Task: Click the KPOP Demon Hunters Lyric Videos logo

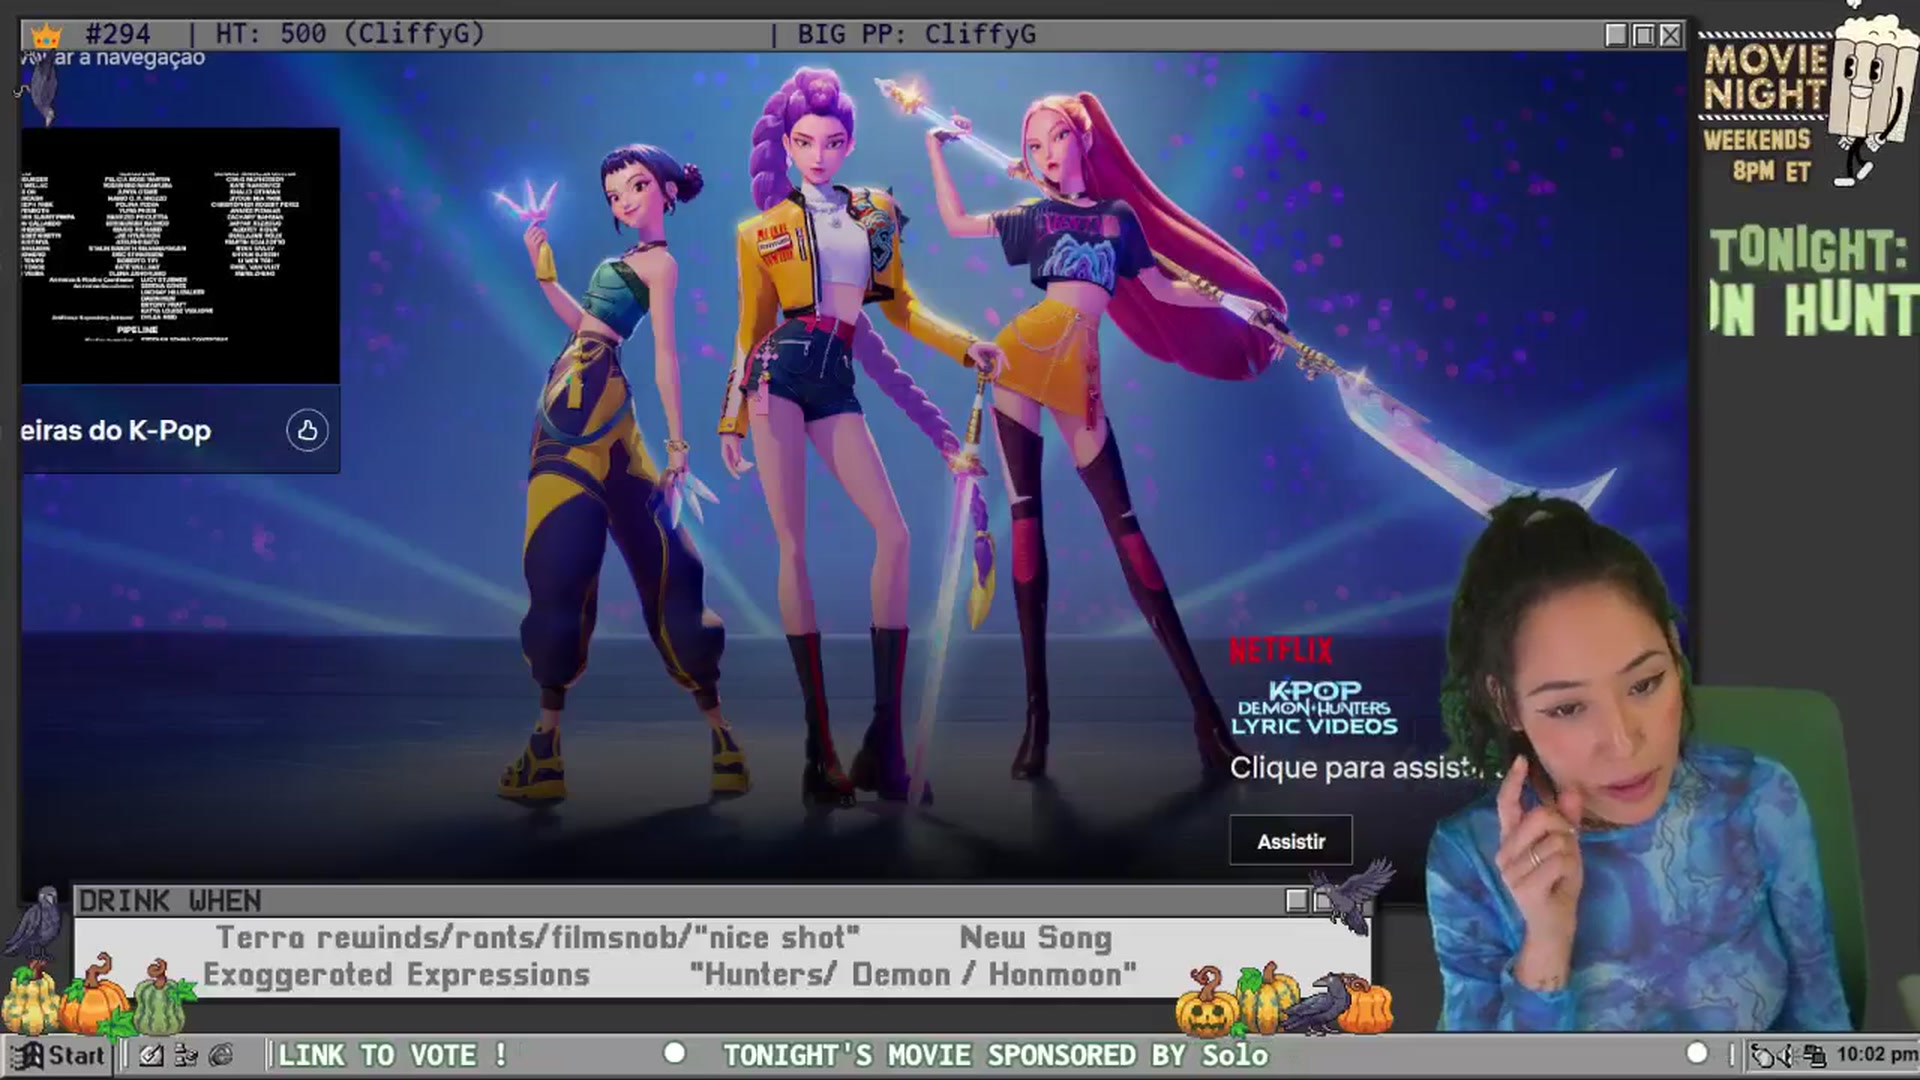Action: 1314,709
